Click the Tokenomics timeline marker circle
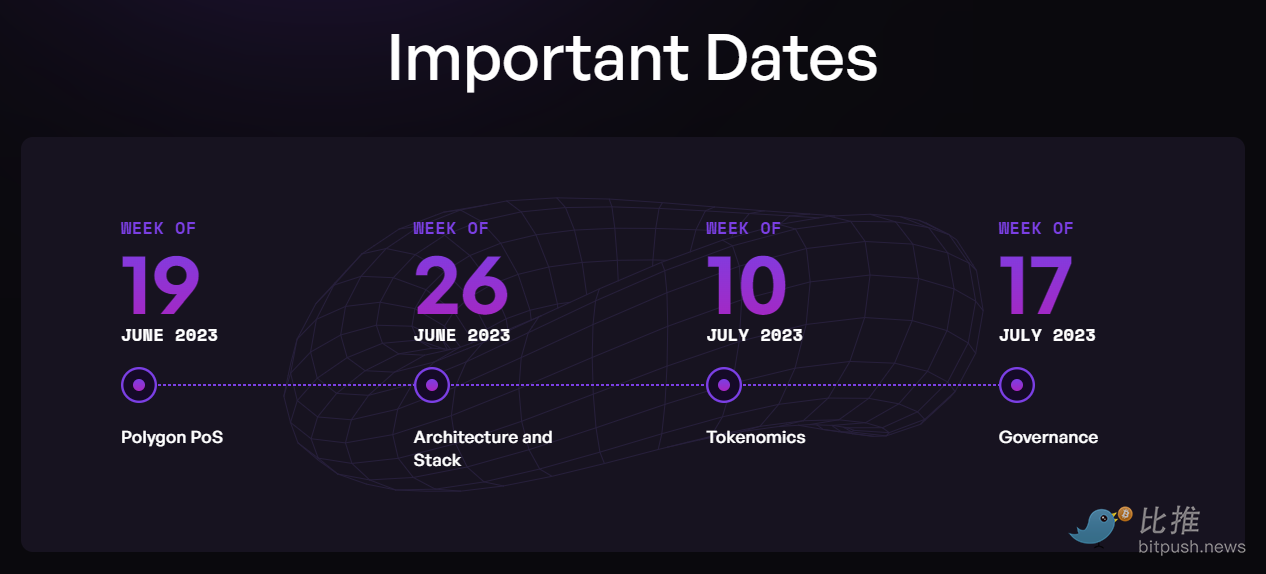Viewport: 1266px width, 574px height. 724,385
